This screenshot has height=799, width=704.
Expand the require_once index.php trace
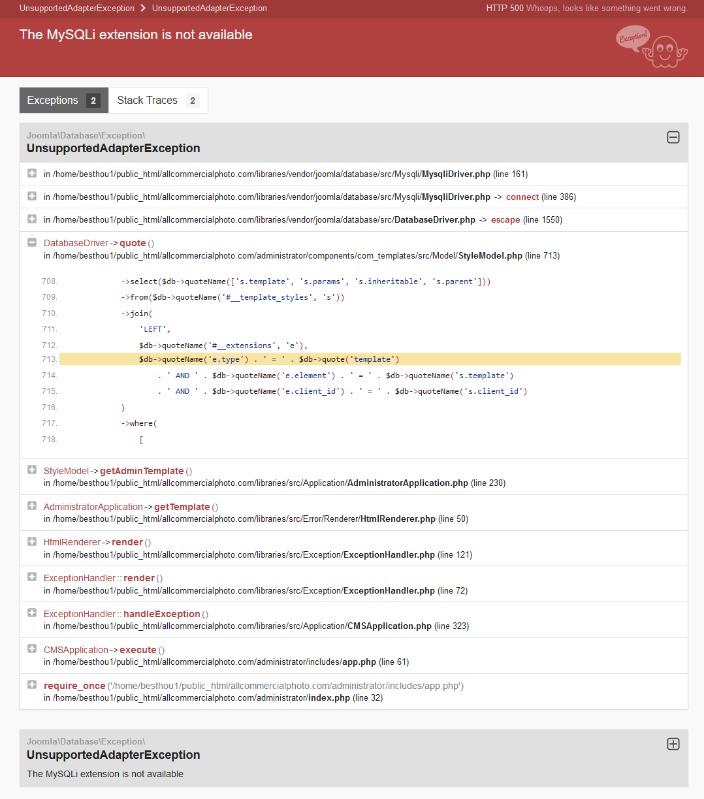(32, 684)
